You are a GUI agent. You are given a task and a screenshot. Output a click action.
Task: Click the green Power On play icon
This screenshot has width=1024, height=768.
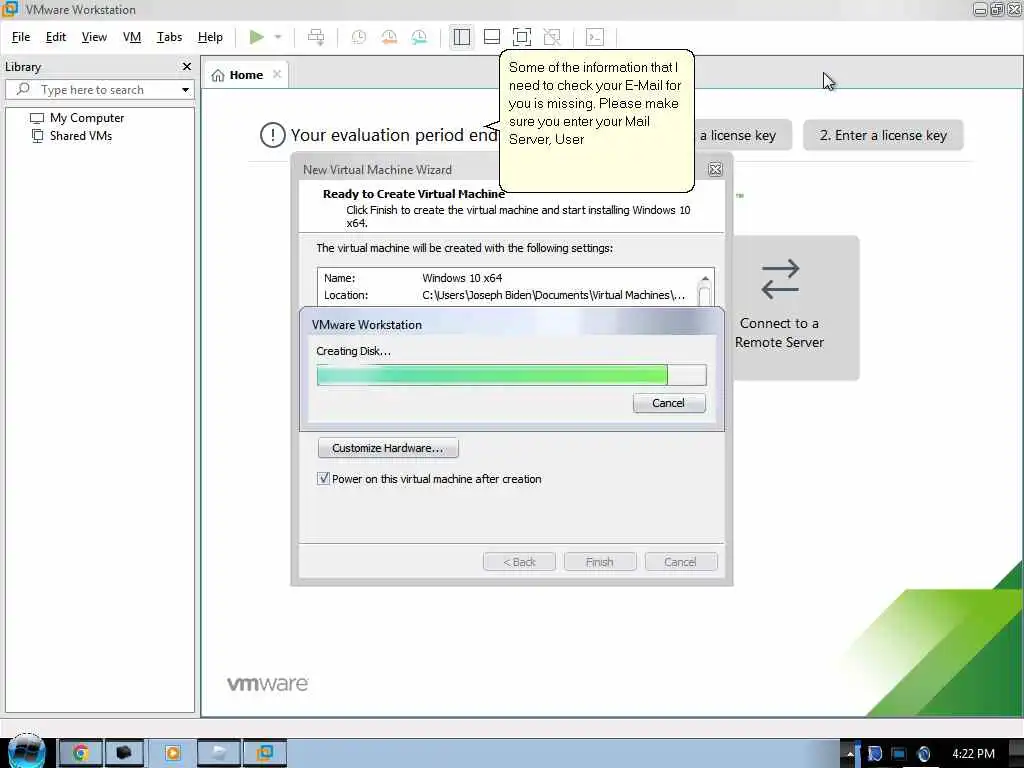click(x=257, y=37)
